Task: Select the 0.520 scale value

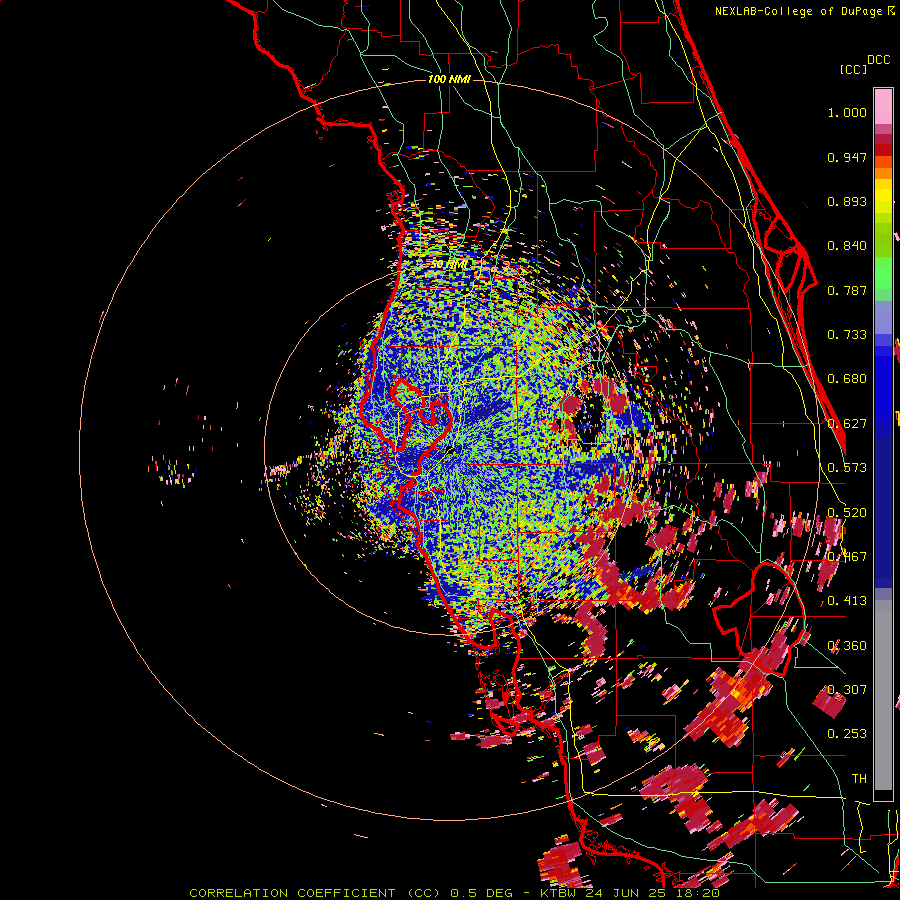Action: (847, 512)
